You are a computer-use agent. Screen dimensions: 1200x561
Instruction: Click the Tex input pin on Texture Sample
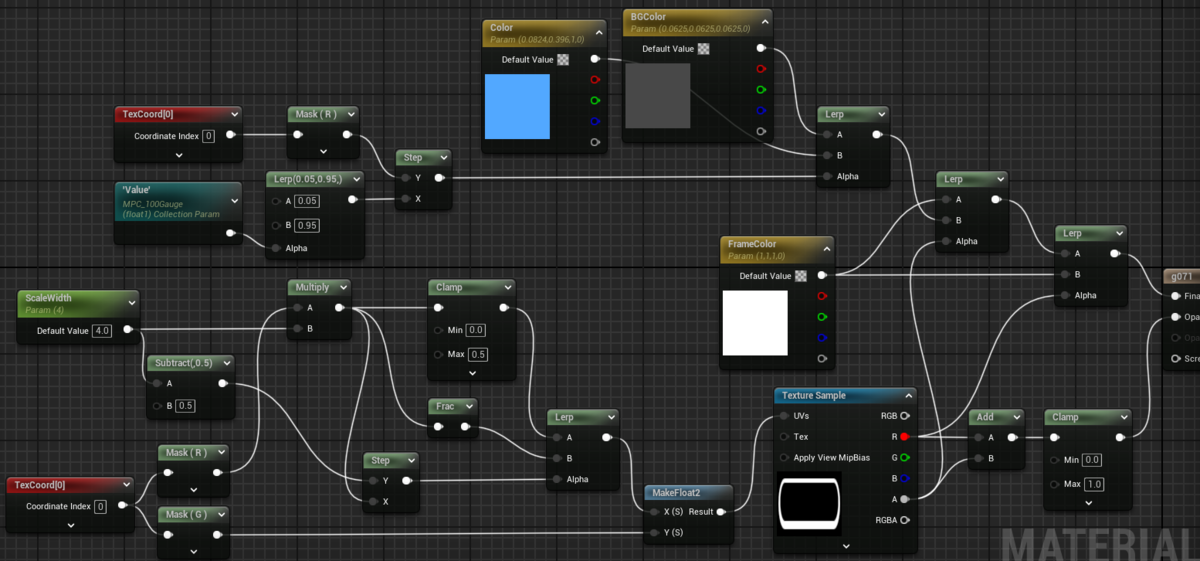(784, 436)
